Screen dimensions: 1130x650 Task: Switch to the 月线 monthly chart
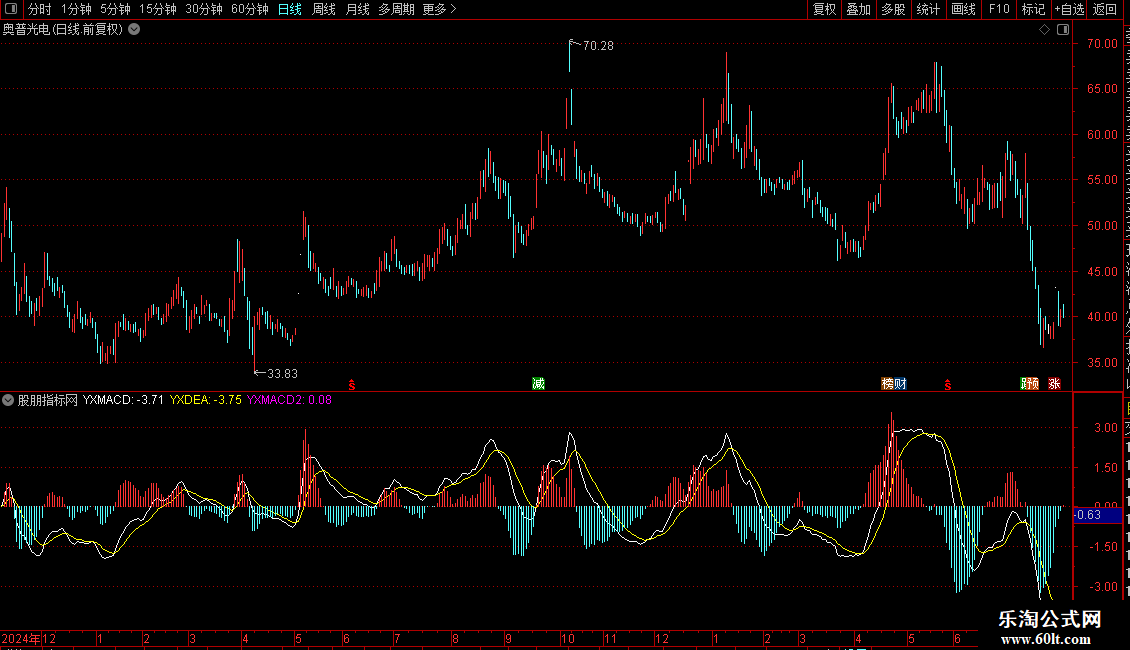pyautogui.click(x=357, y=9)
